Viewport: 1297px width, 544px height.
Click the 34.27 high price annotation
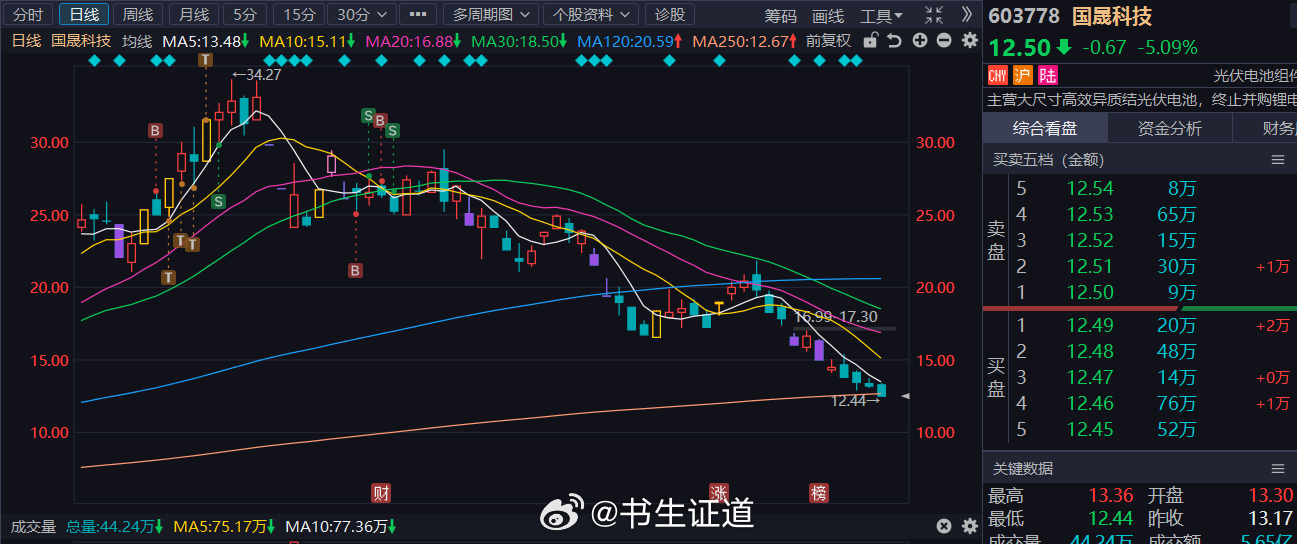(x=256, y=74)
